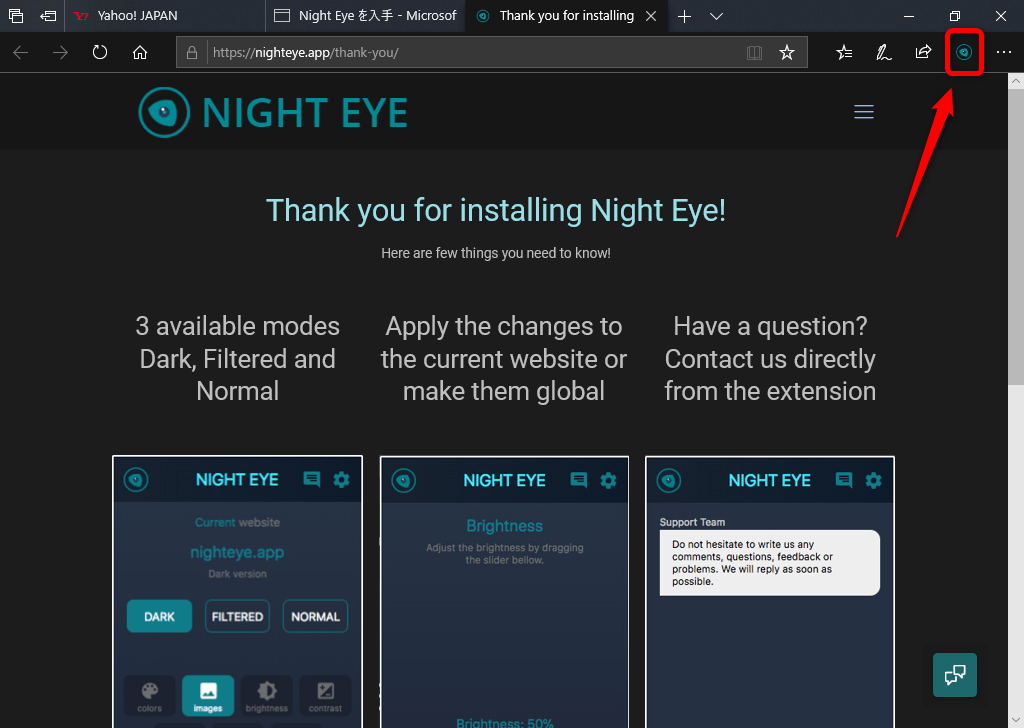The width and height of the screenshot is (1024, 728).
Task: Open the tab list chevron dropdown
Action: (717, 16)
